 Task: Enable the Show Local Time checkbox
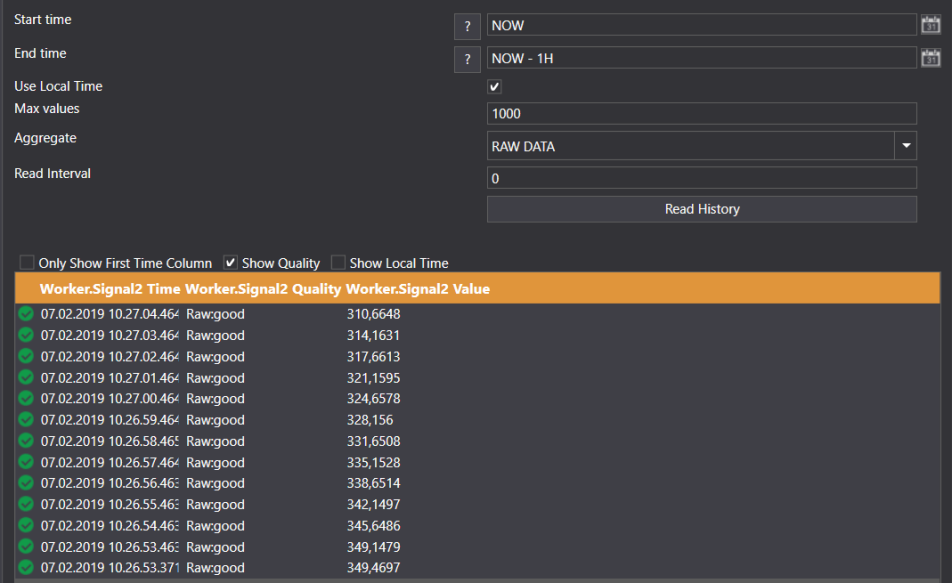(338, 263)
